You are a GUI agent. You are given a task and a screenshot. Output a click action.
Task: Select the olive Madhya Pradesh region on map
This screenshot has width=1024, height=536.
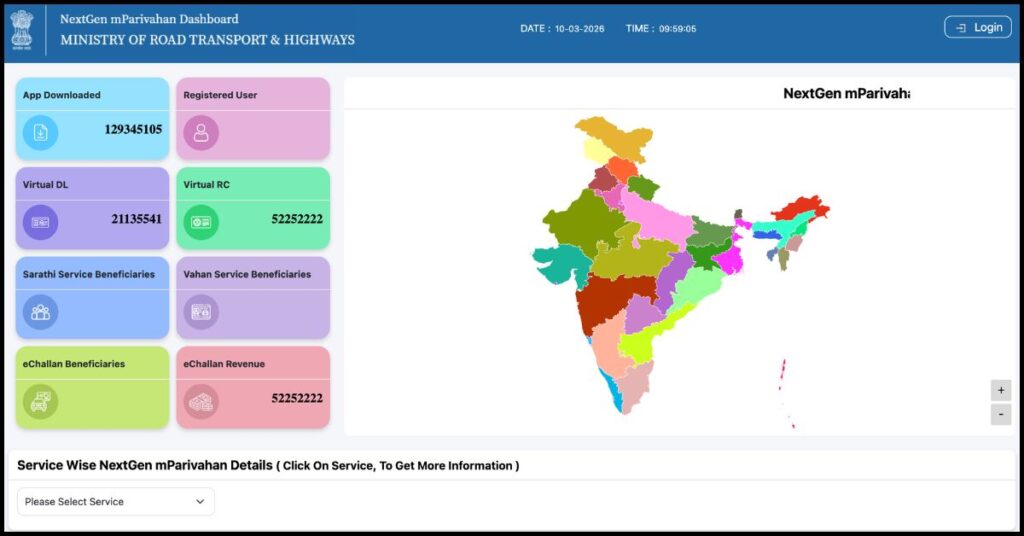tap(630, 256)
